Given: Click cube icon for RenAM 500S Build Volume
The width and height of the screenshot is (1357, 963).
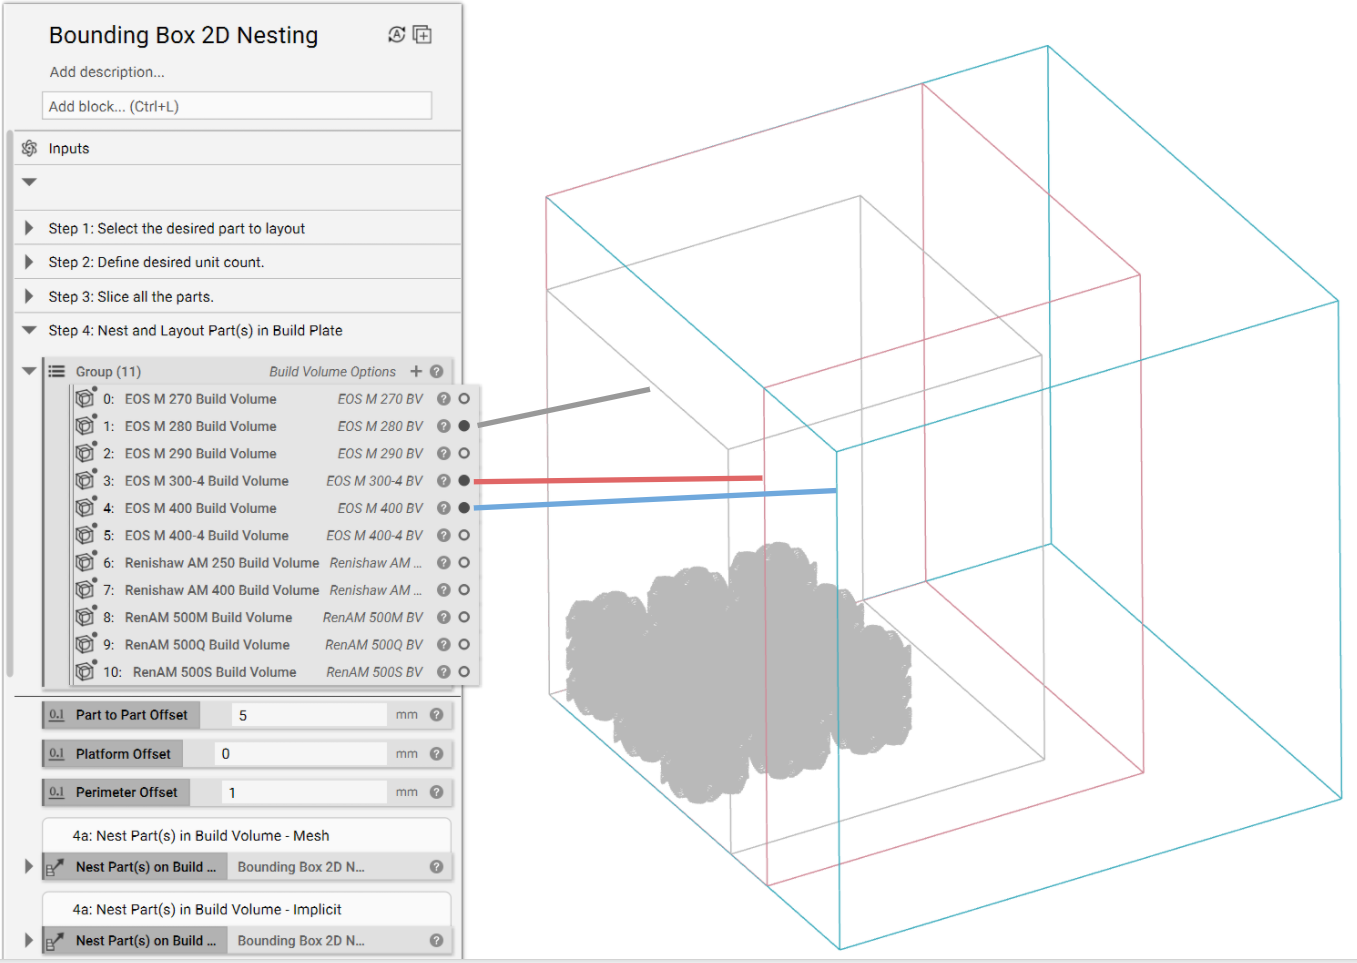Looking at the screenshot, I should 85,672.
